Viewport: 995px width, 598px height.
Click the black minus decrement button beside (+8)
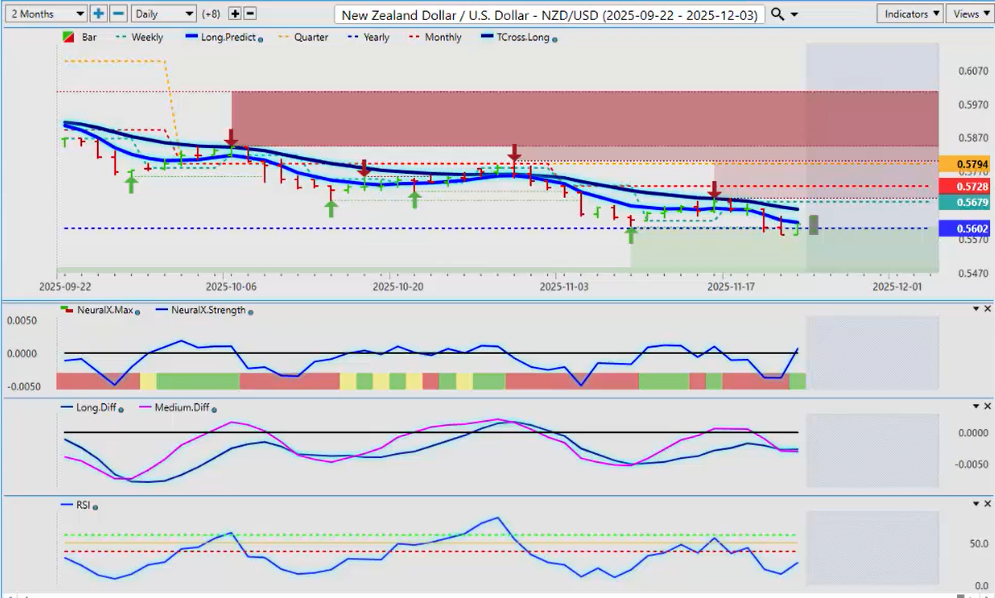[x=250, y=14]
